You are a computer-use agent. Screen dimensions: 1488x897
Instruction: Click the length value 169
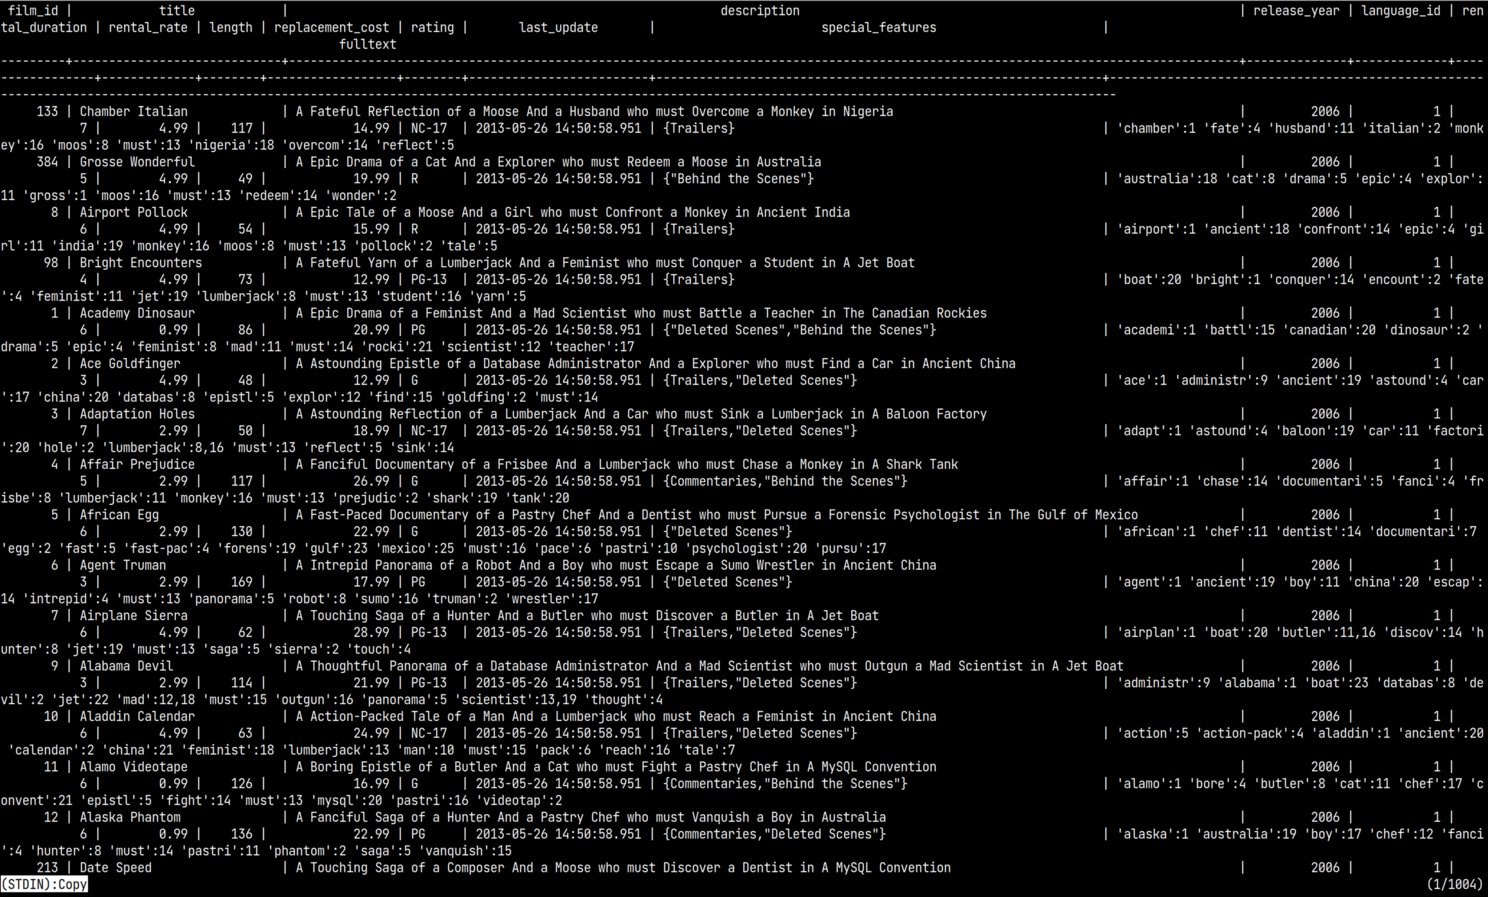tap(242, 582)
